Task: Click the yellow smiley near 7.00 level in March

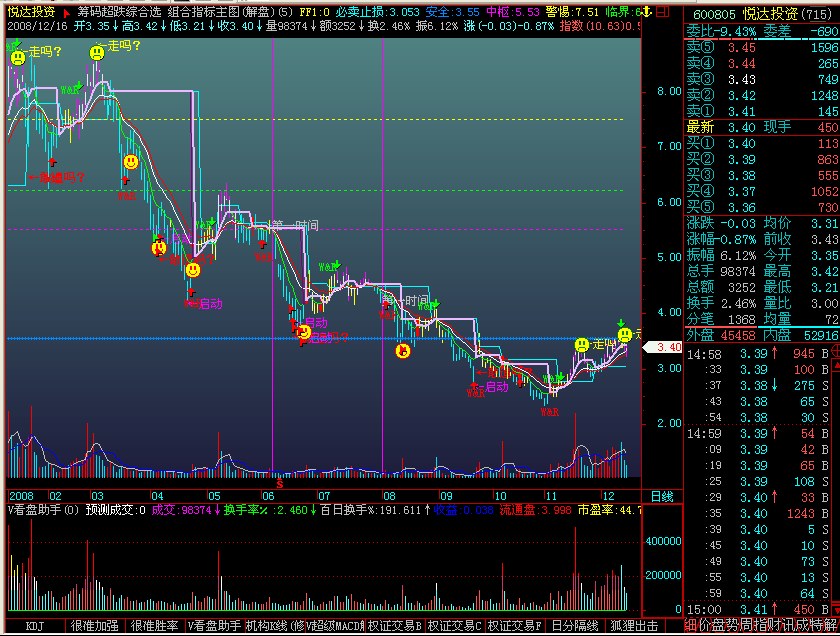Action: 131,161
